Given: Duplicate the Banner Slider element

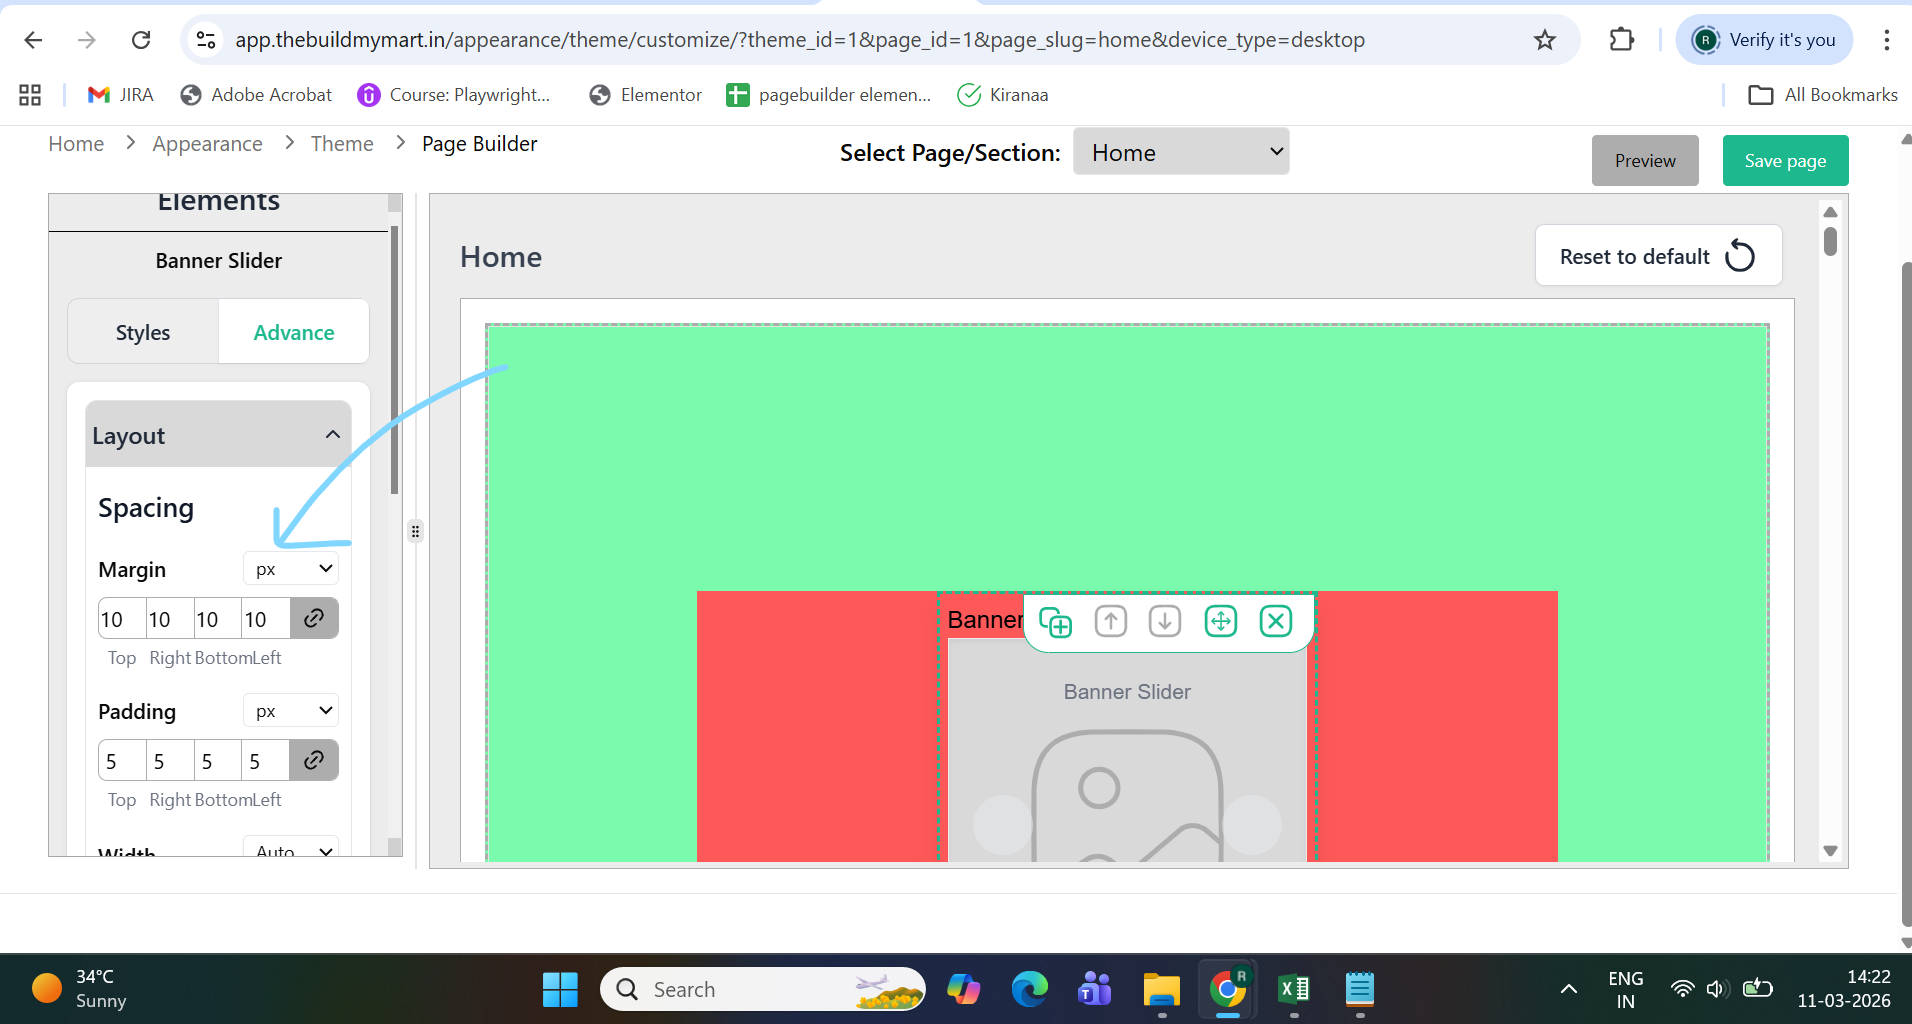Looking at the screenshot, I should click(1055, 622).
